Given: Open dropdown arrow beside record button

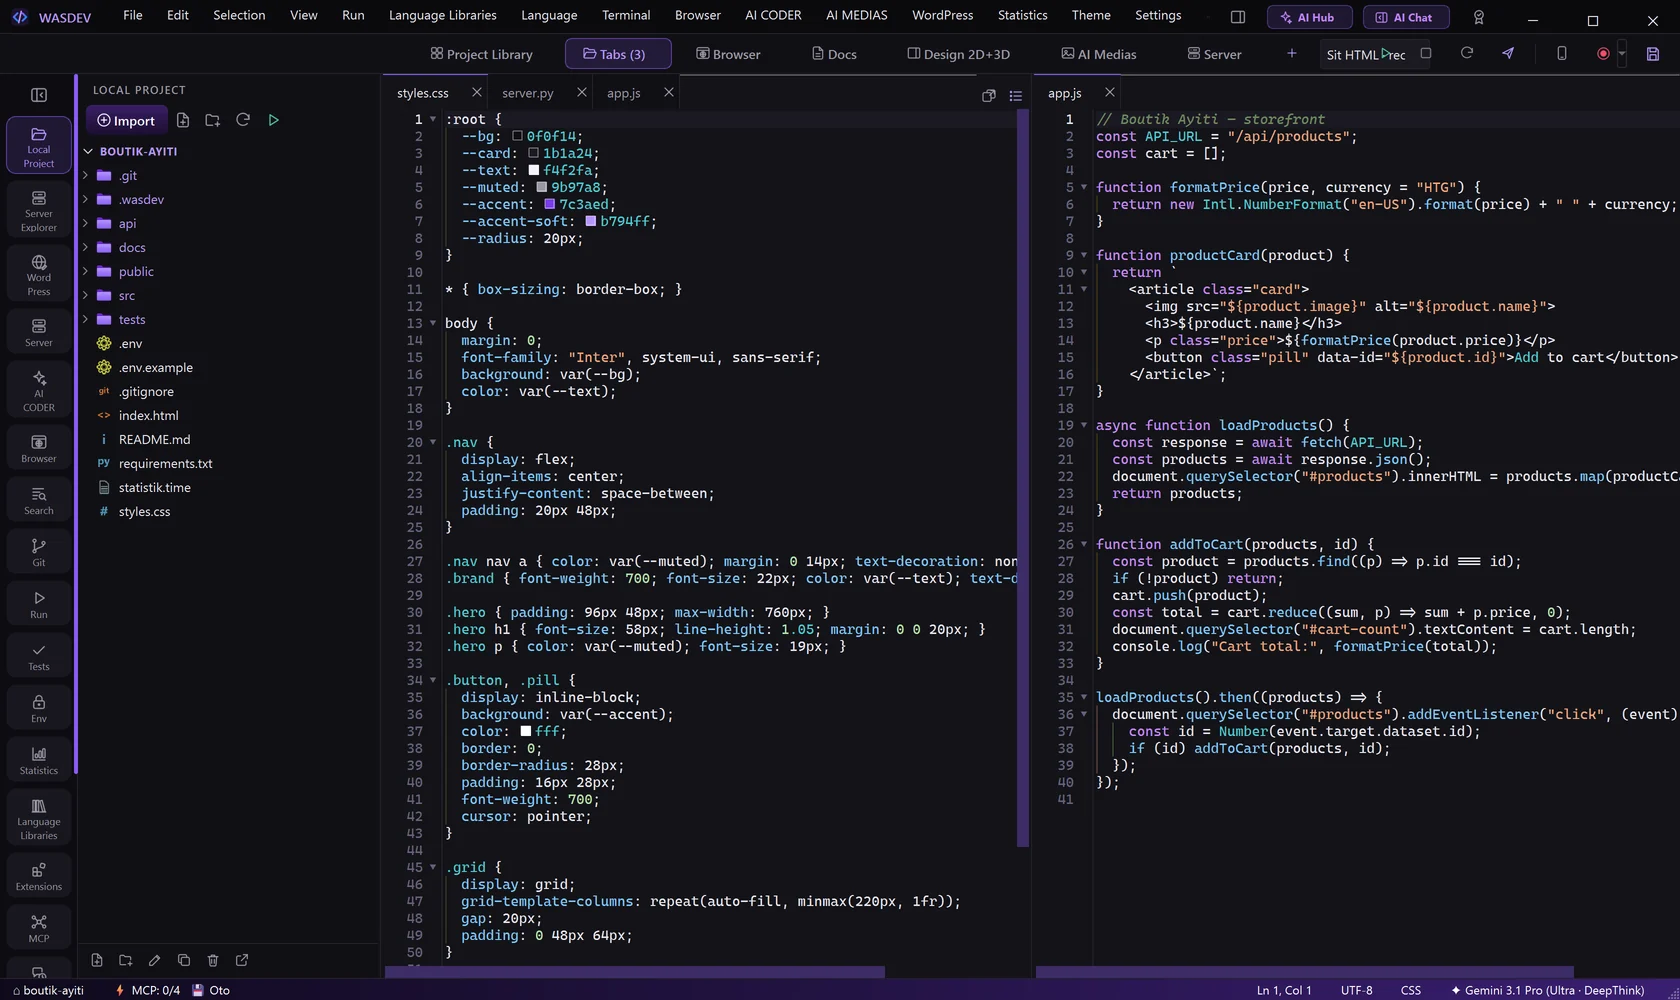Looking at the screenshot, I should (x=1622, y=54).
